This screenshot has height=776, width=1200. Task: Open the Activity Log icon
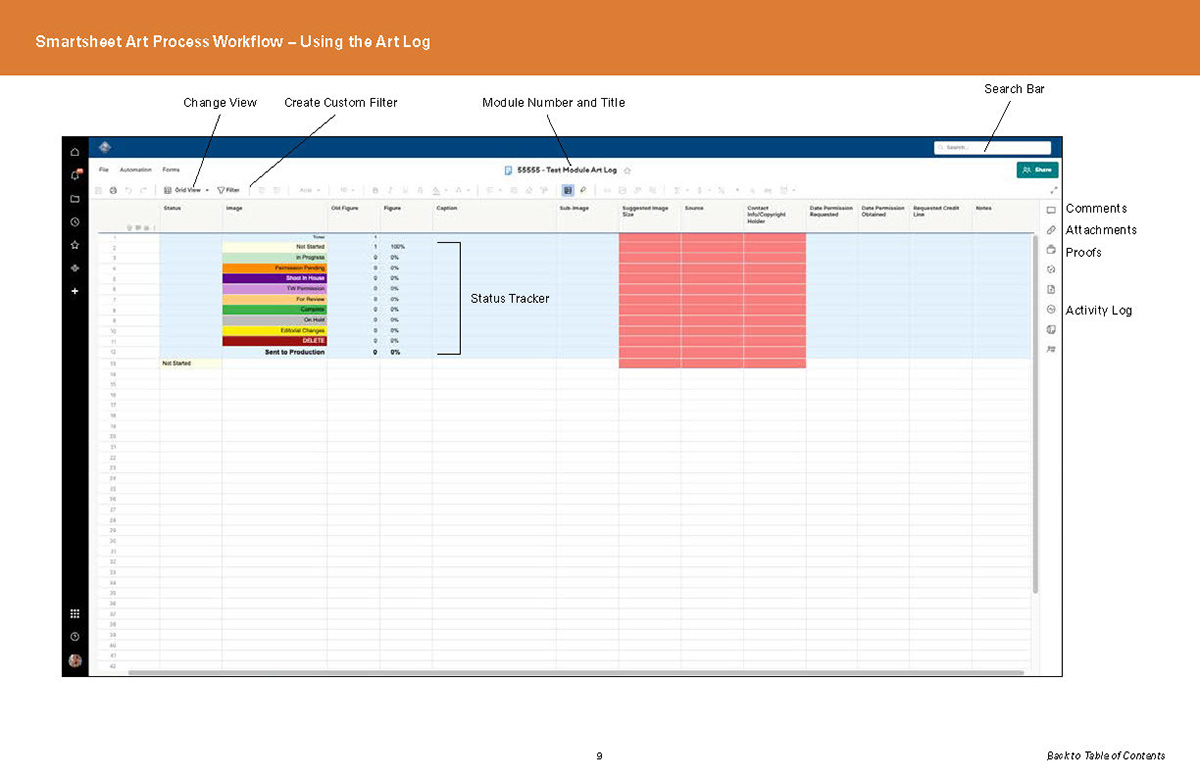pyautogui.click(x=1051, y=309)
